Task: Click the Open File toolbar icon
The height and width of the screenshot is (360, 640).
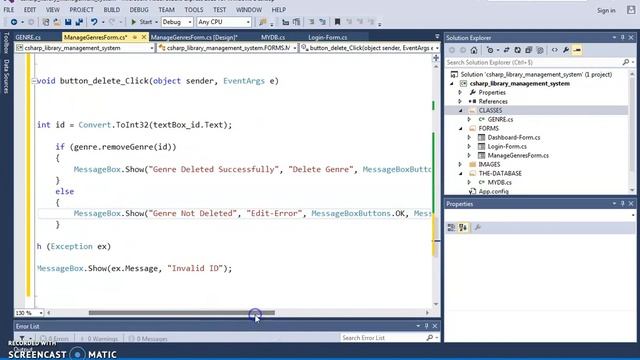Action: (x=57, y=22)
